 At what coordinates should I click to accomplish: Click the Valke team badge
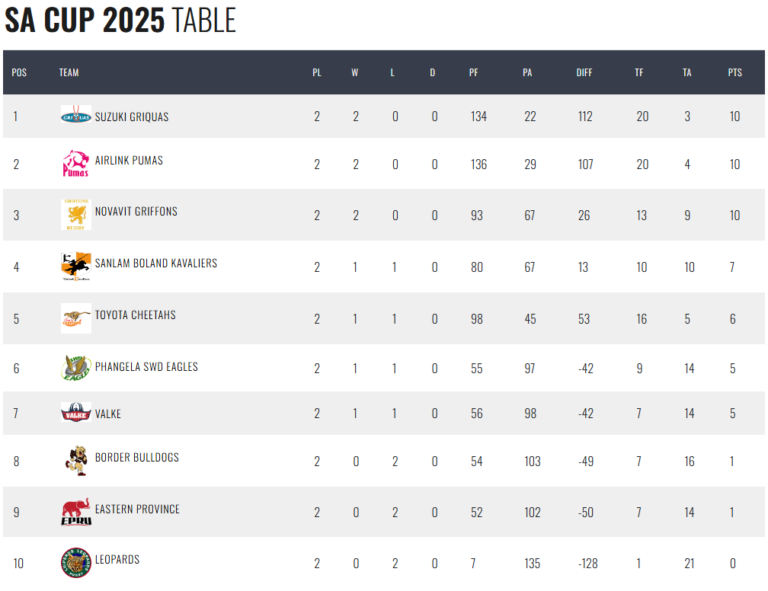tap(76, 413)
